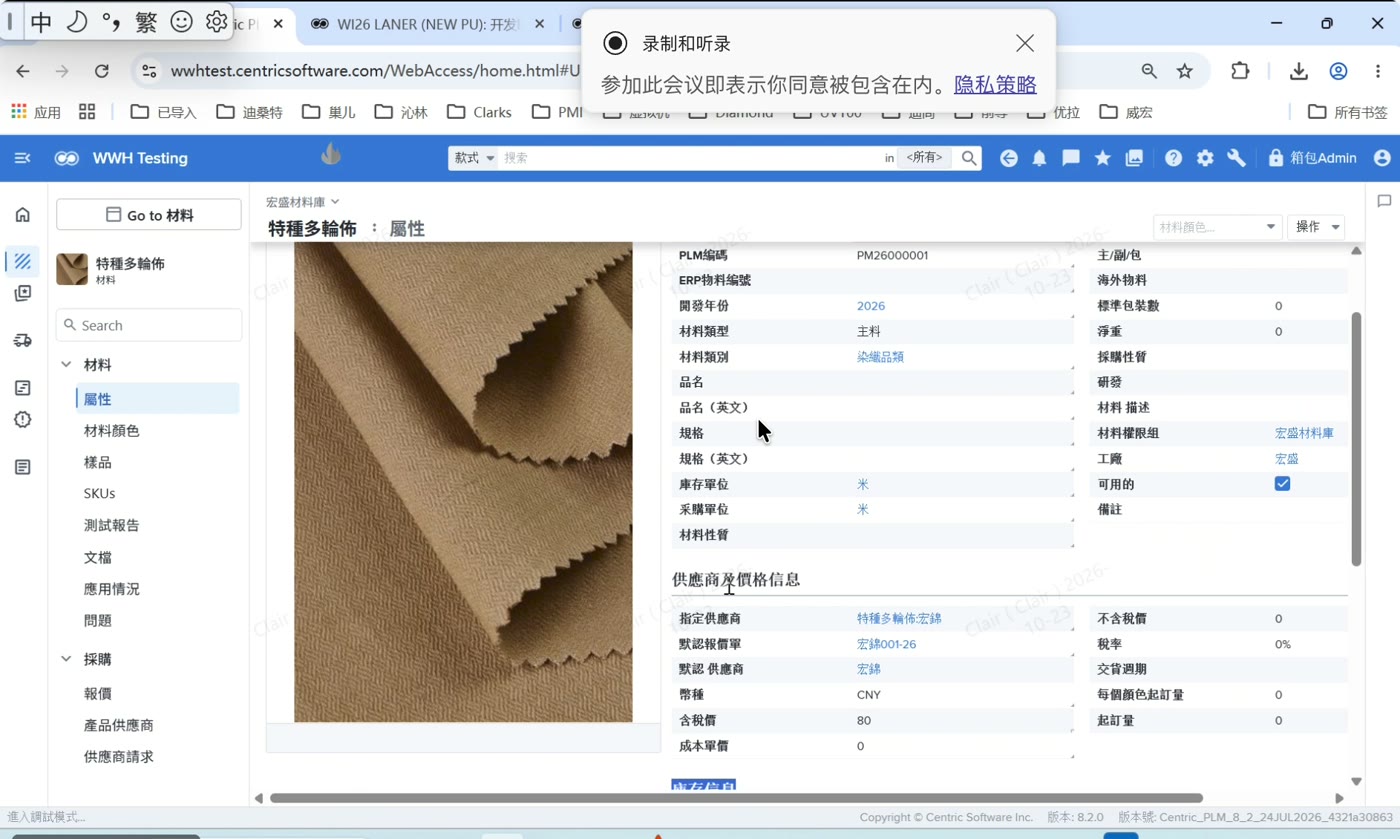
Task: Open the home icon in left rail
Action: 23,214
